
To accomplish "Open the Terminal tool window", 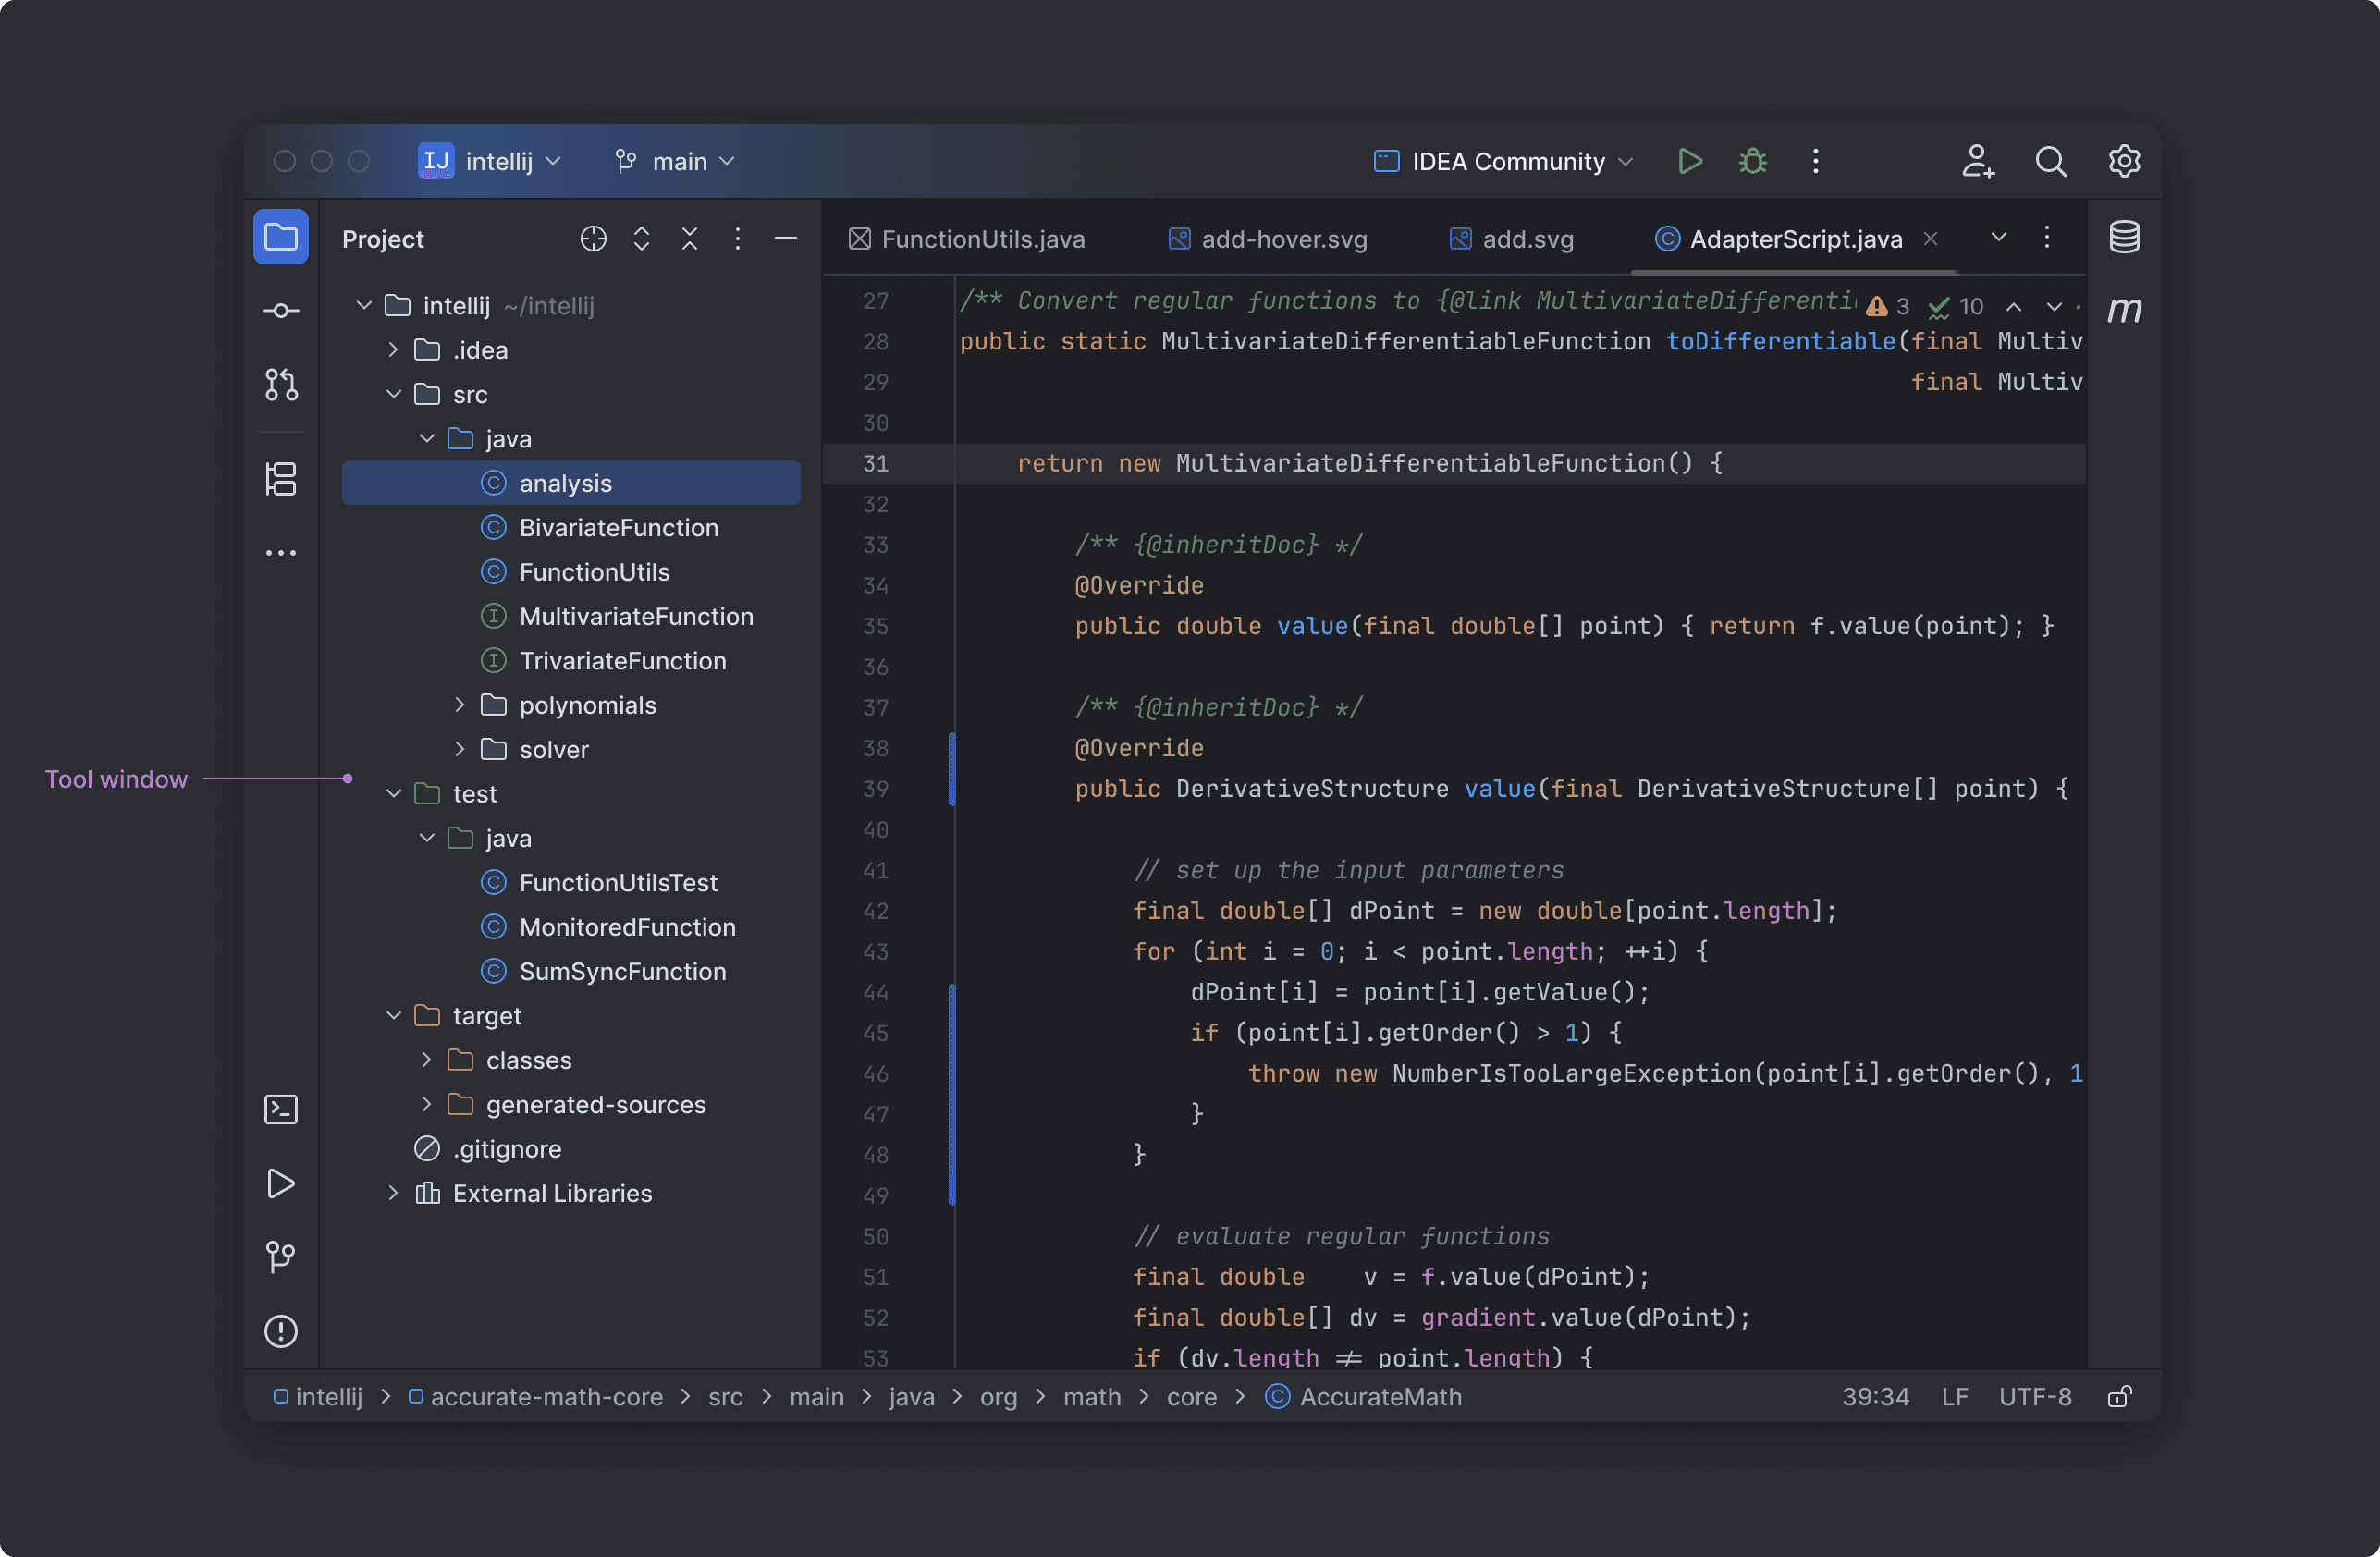I will click(x=281, y=1109).
